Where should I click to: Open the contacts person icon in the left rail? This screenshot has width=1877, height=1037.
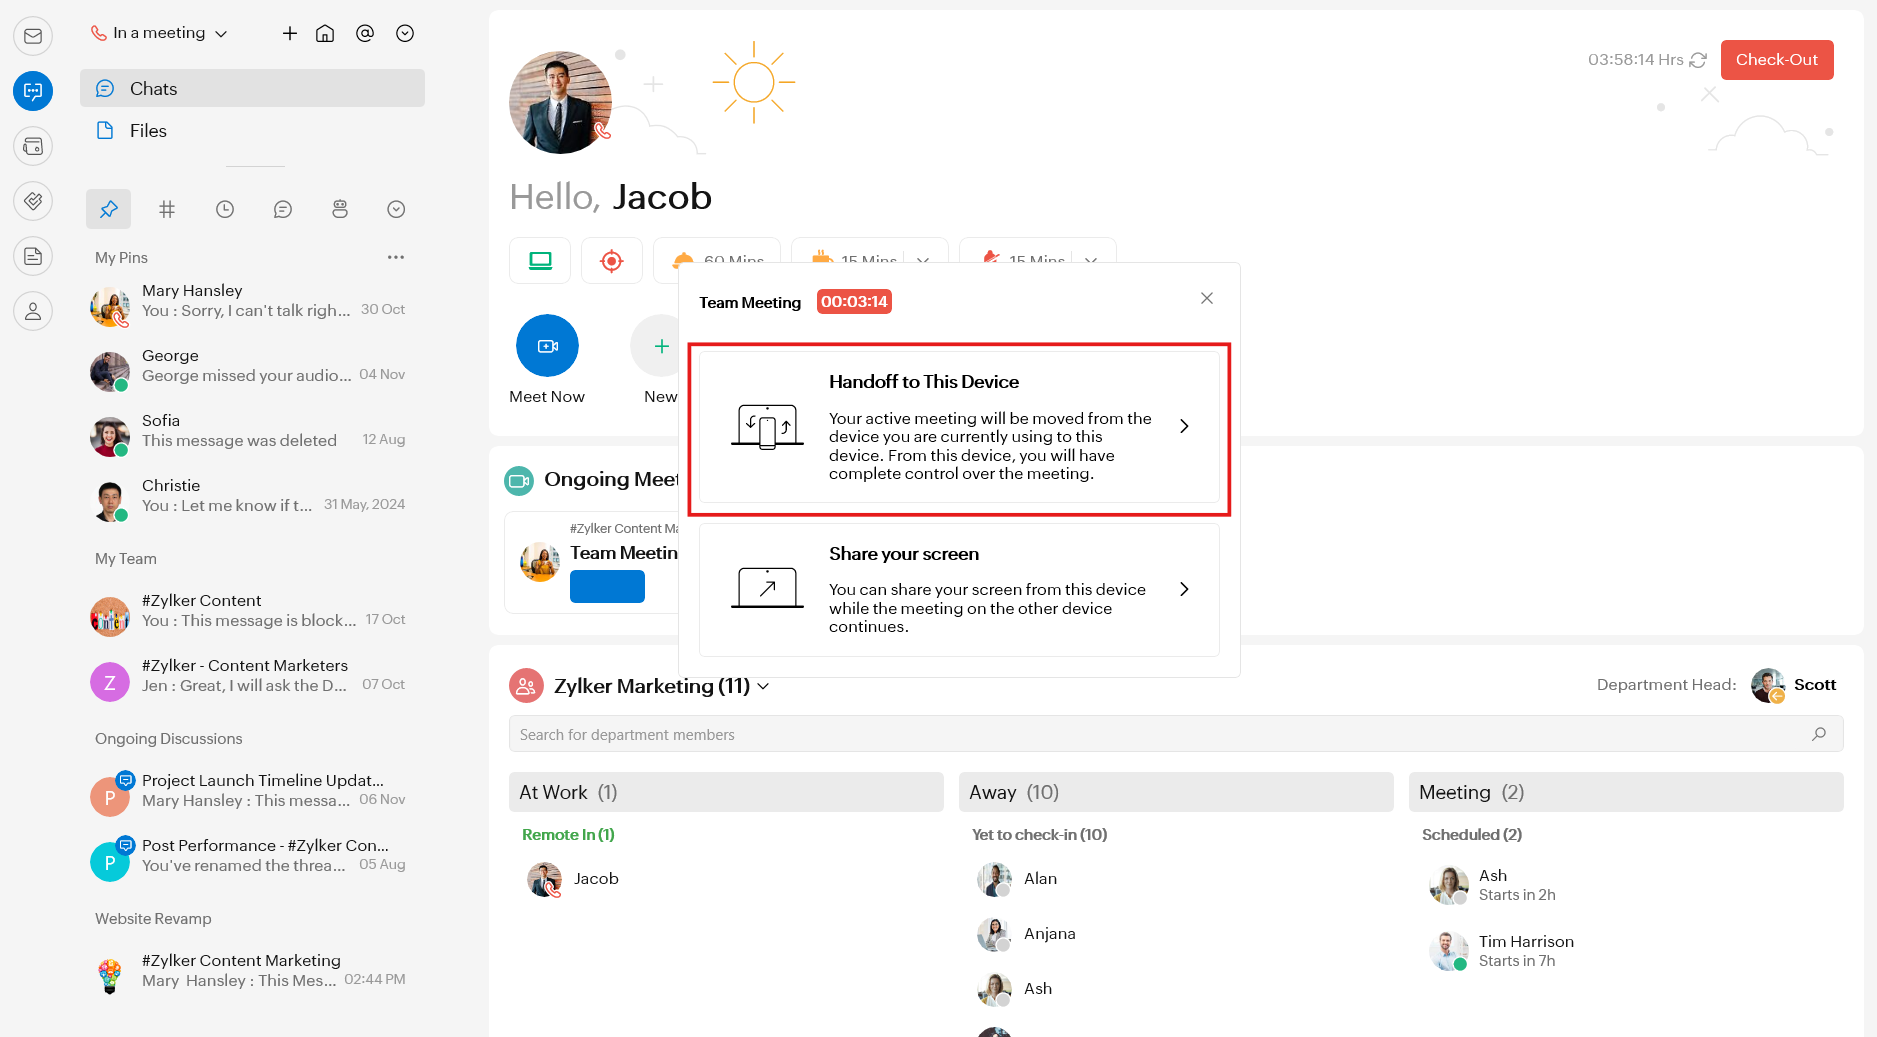coord(33,311)
